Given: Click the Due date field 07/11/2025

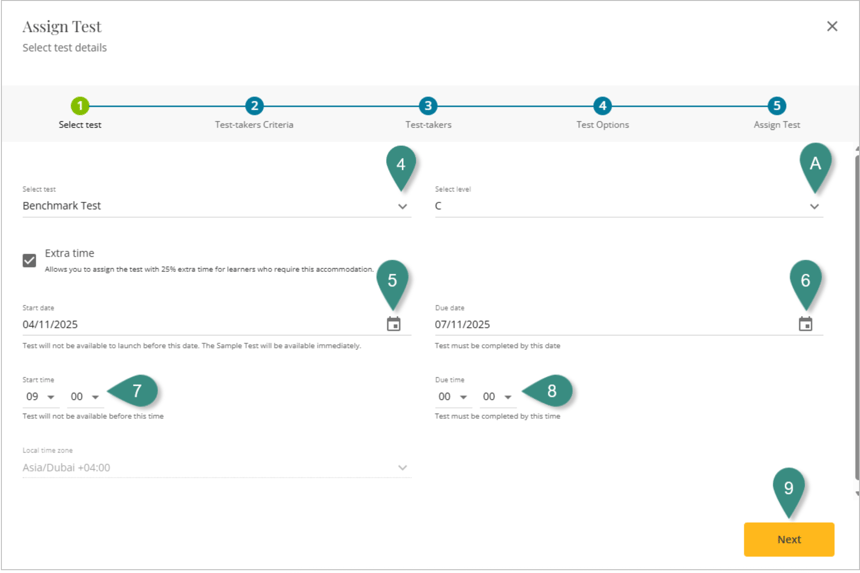Looking at the screenshot, I should [x=610, y=324].
